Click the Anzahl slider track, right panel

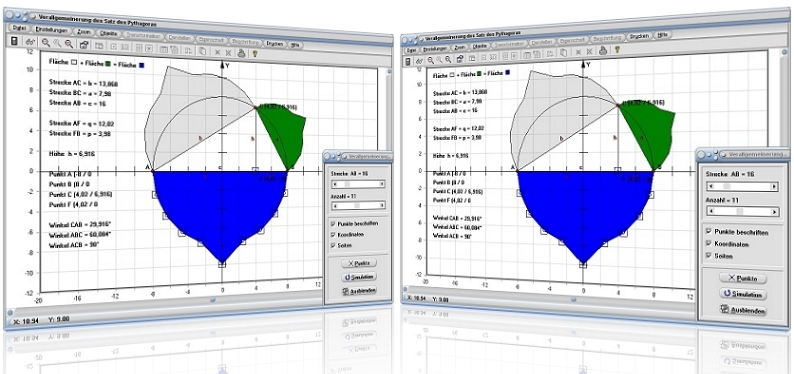(742, 211)
